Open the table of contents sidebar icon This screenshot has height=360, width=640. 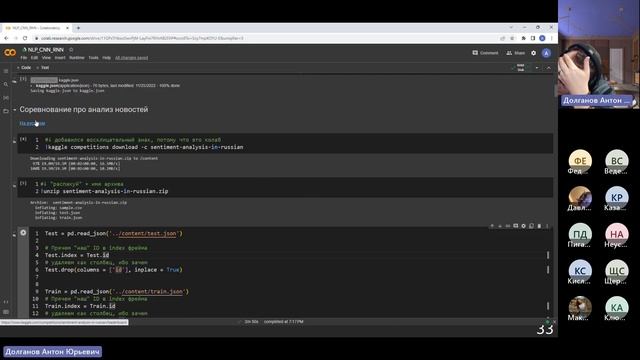pyautogui.click(x=6, y=71)
